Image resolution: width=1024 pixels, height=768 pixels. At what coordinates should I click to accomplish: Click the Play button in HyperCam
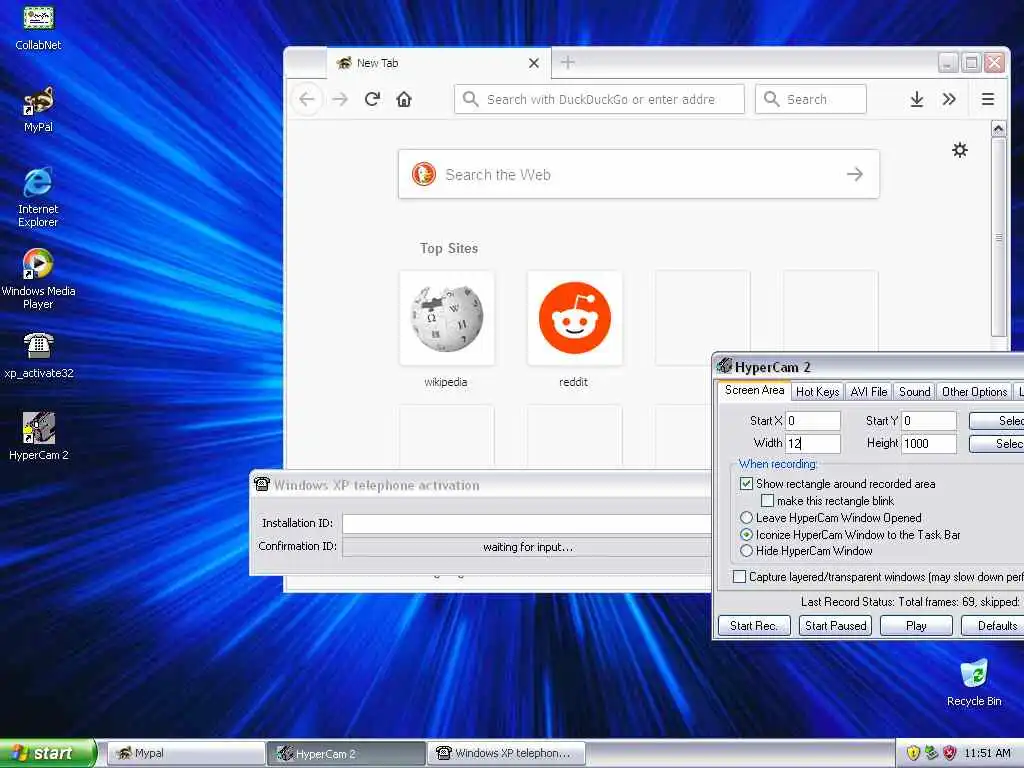916,626
